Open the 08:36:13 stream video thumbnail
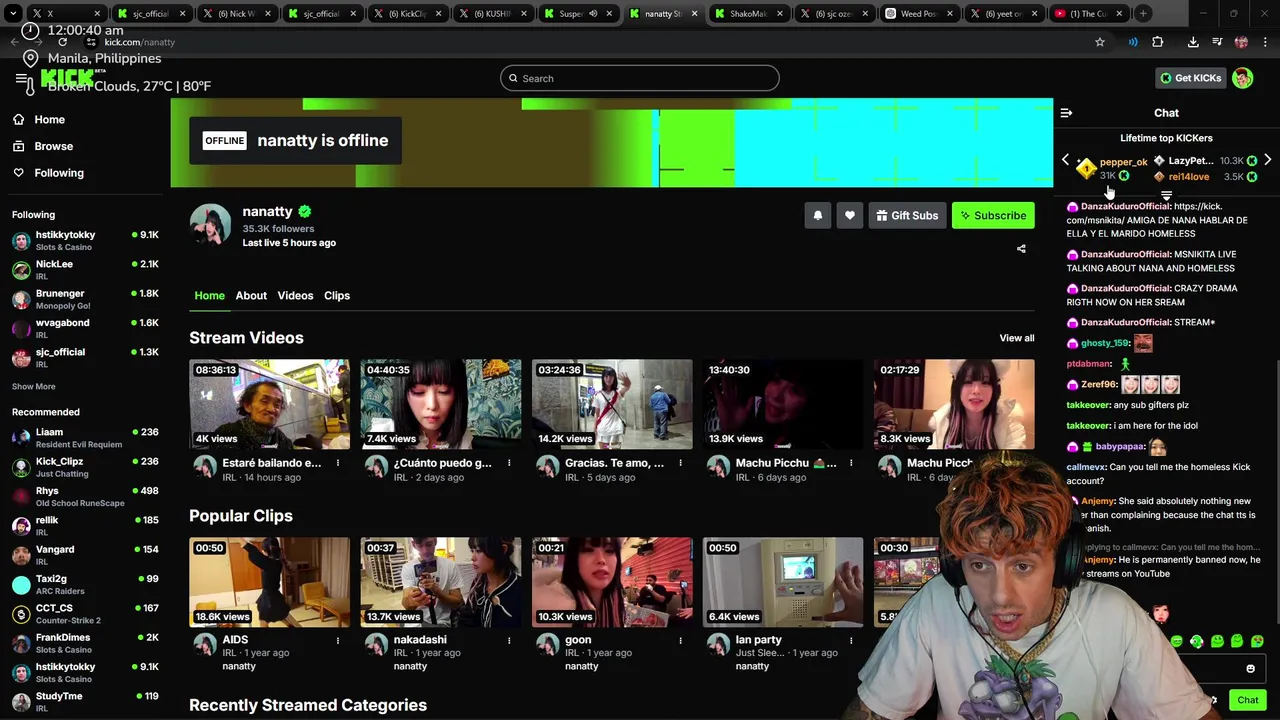The width and height of the screenshot is (1280, 720). point(269,404)
